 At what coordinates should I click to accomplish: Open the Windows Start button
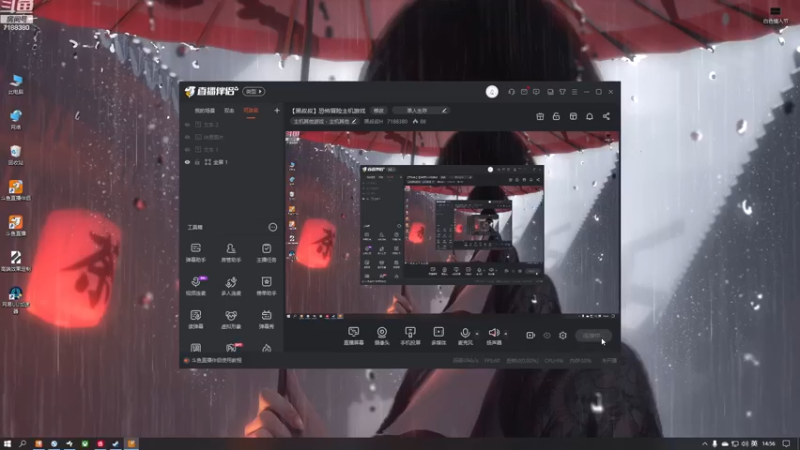click(7, 444)
